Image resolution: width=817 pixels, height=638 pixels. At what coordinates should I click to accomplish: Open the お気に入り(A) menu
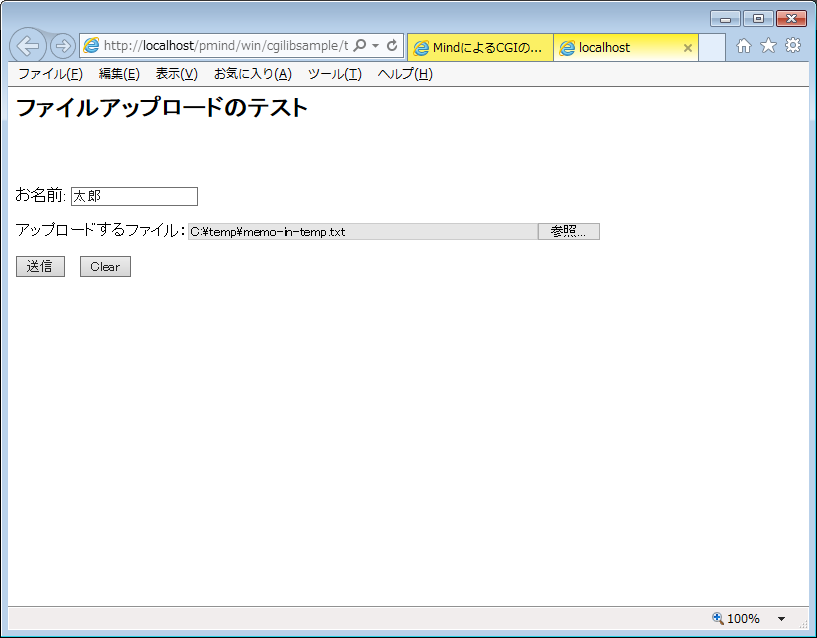pos(253,74)
